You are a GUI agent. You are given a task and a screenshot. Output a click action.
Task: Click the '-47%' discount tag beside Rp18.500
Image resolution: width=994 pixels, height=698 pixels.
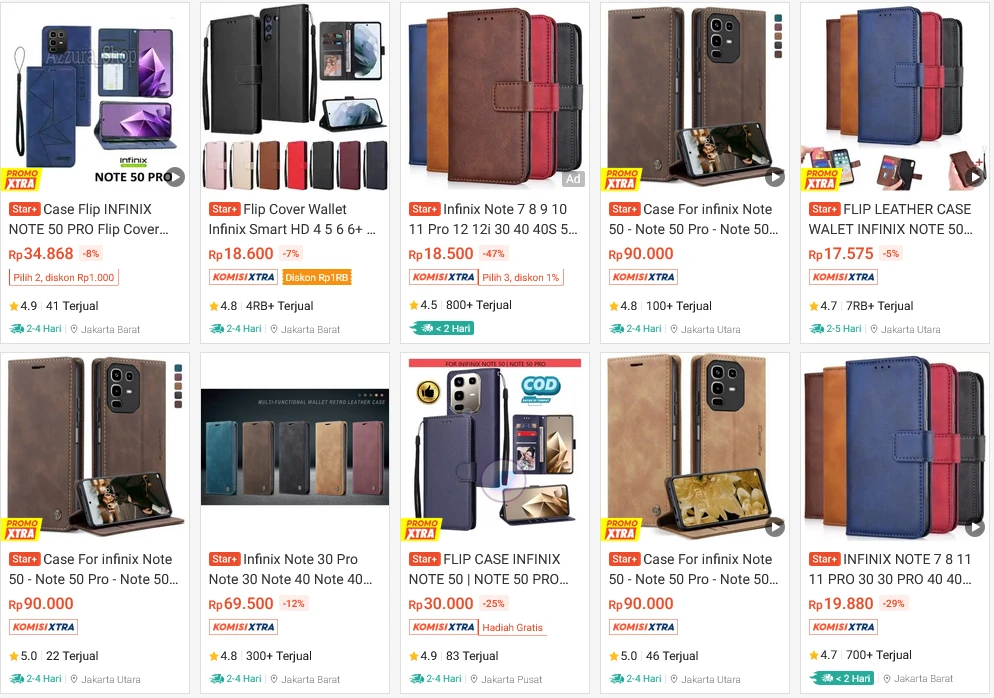[496, 254]
